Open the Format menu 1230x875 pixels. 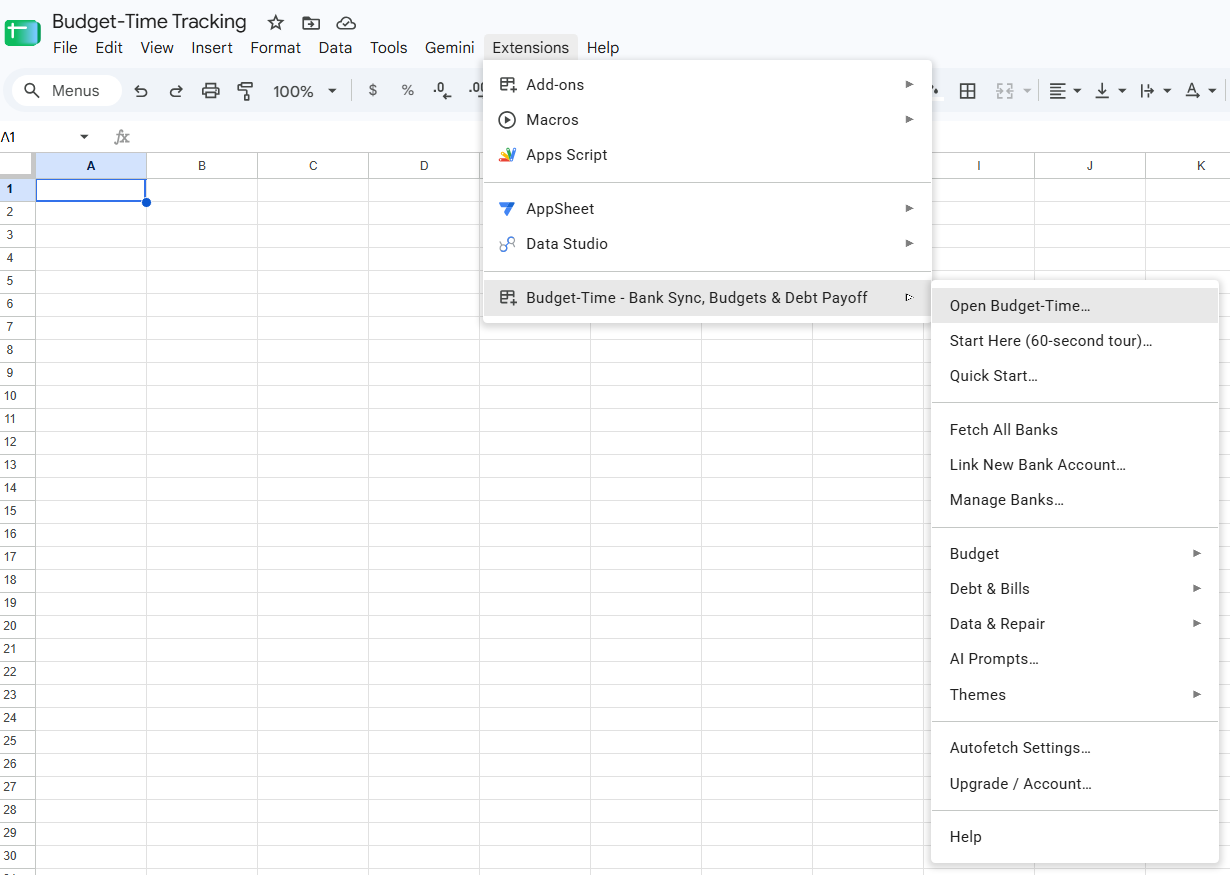(x=275, y=48)
